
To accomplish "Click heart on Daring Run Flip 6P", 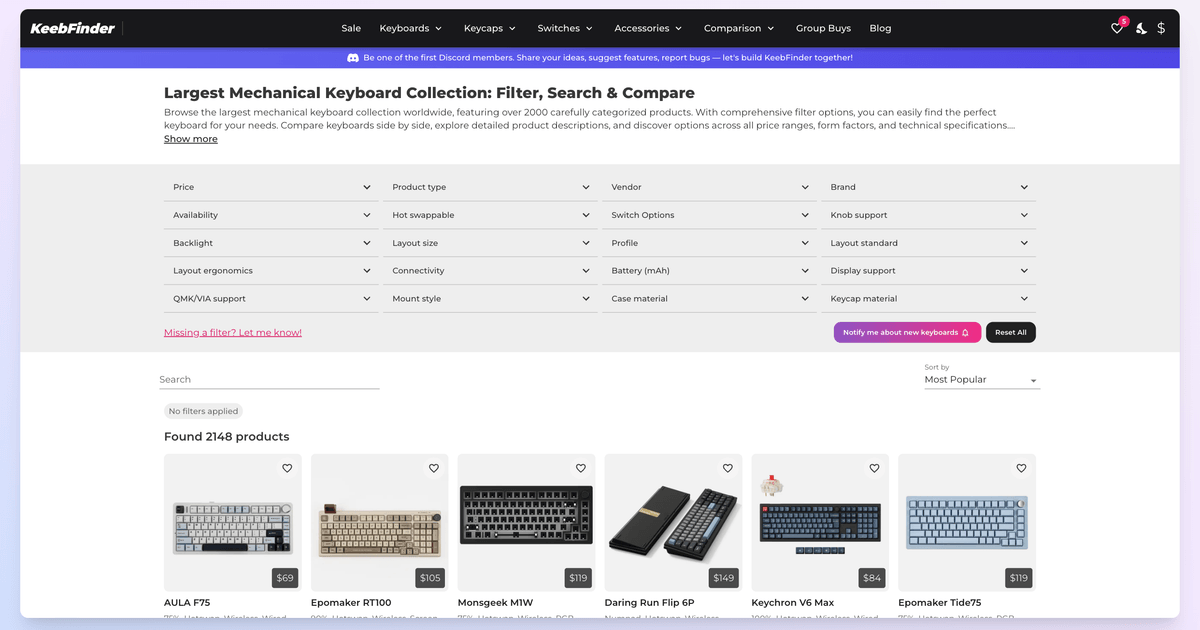I will pos(728,468).
